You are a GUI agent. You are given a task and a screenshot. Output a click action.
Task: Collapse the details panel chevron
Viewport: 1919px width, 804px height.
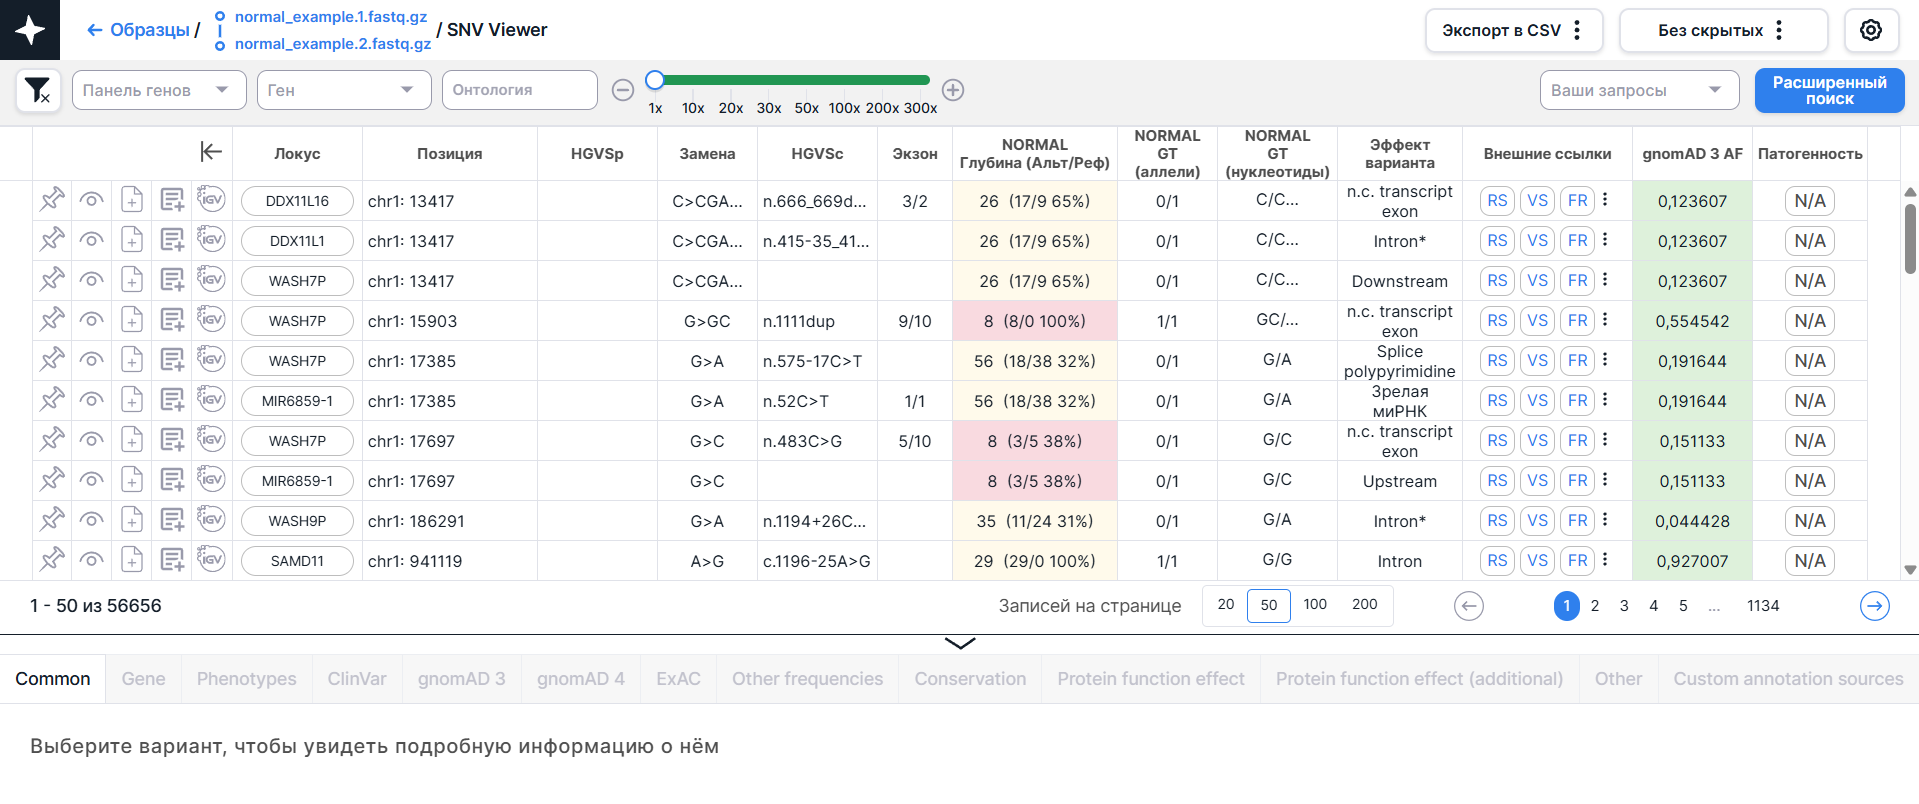point(960,643)
